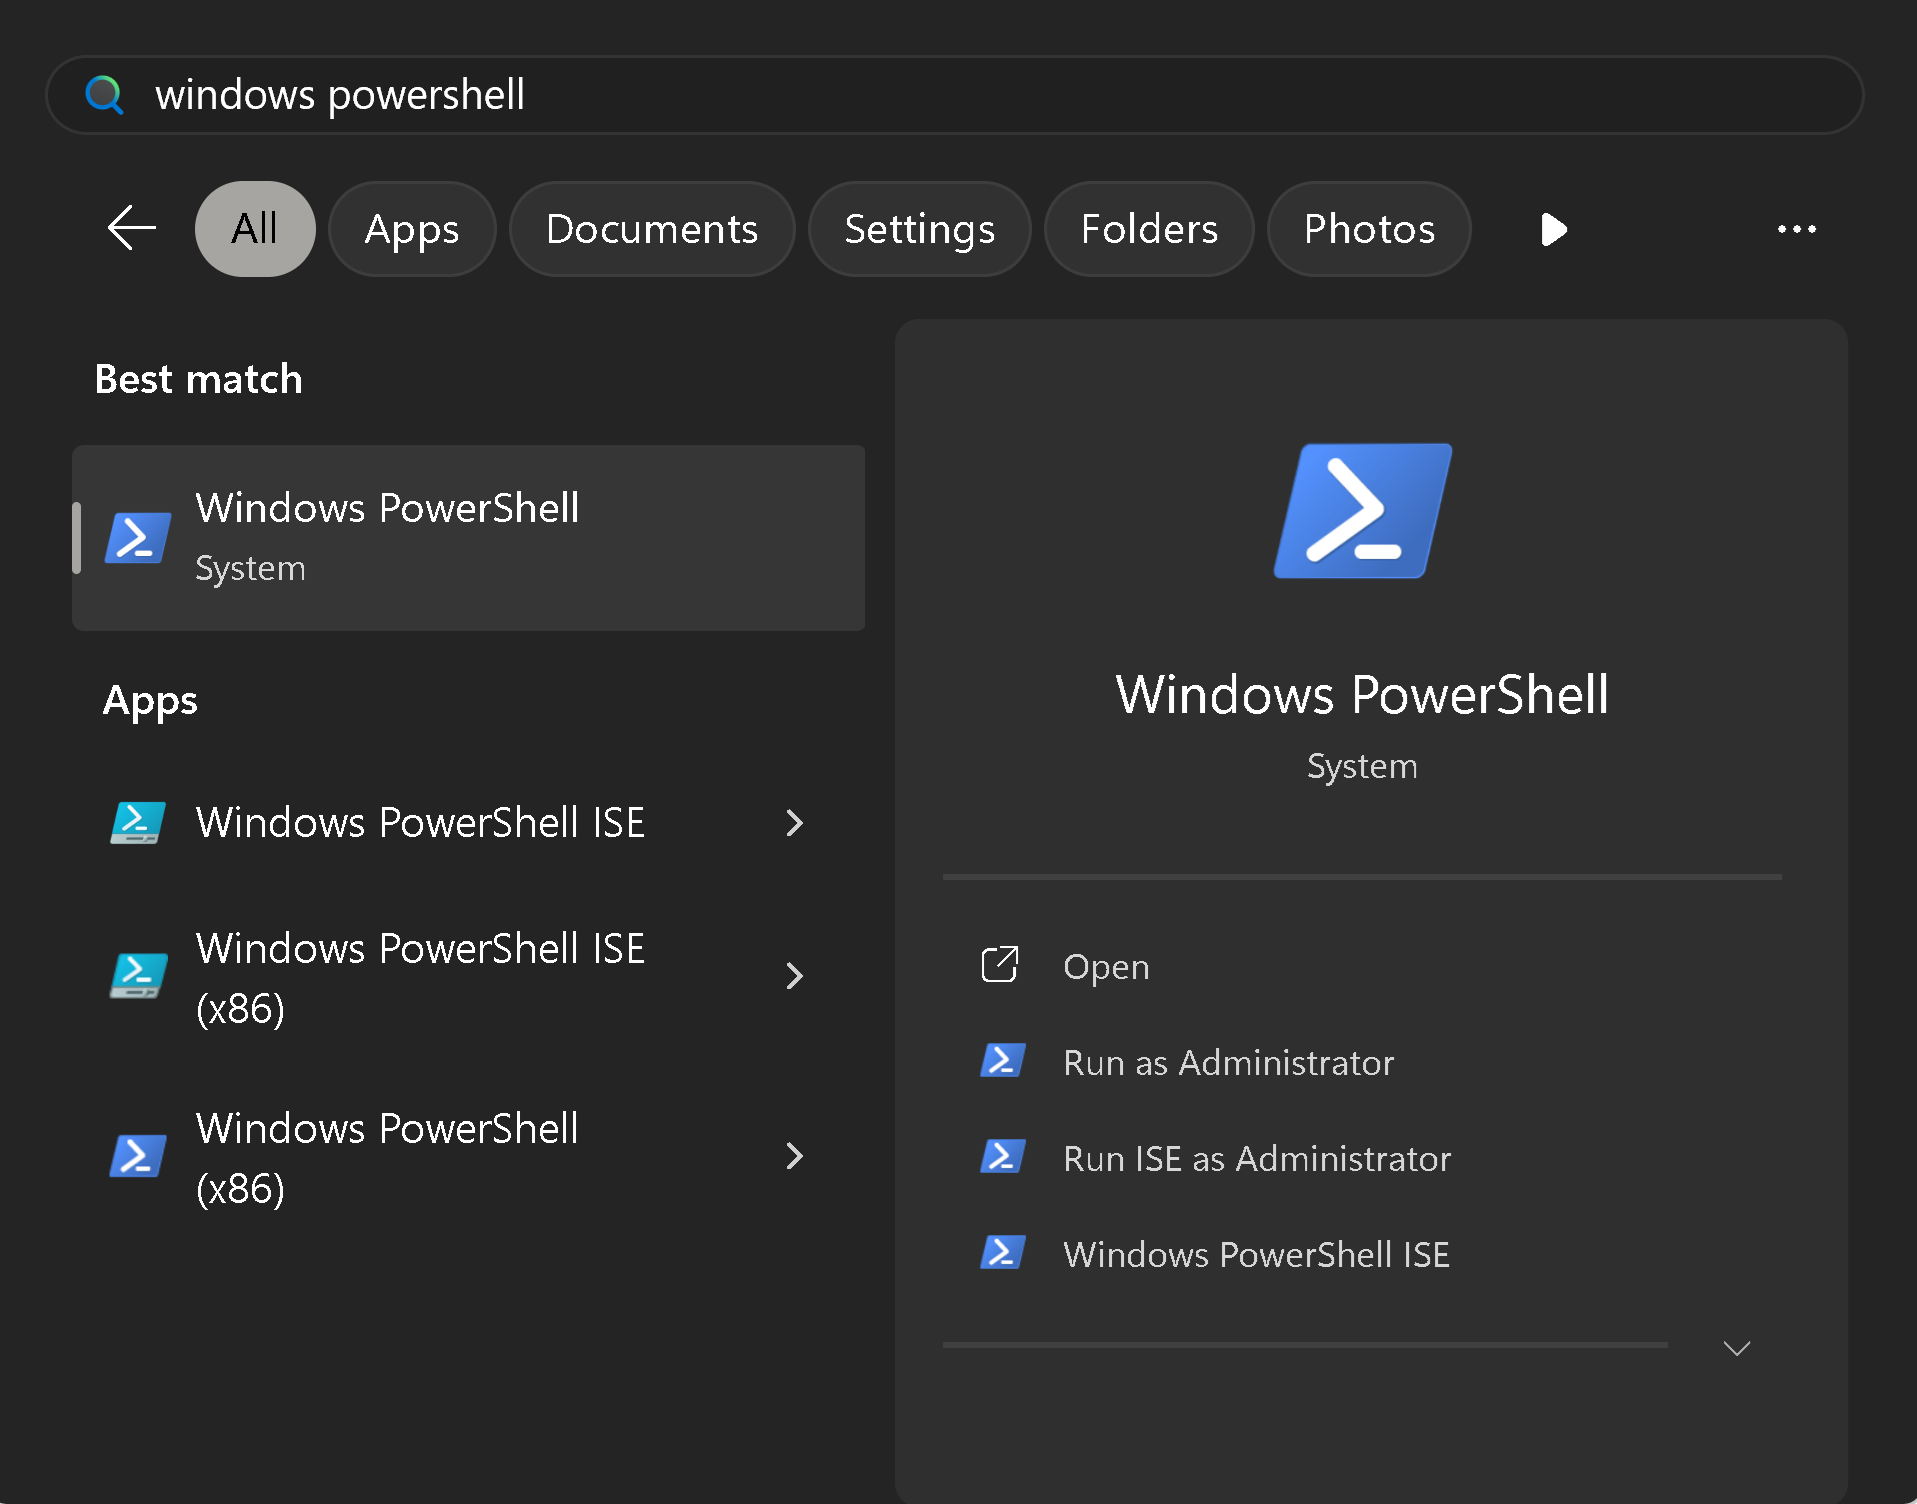Viewport: 1917px width, 1504px height.
Task: Expand Windows PowerShell ISE options chevron
Action: [794, 823]
